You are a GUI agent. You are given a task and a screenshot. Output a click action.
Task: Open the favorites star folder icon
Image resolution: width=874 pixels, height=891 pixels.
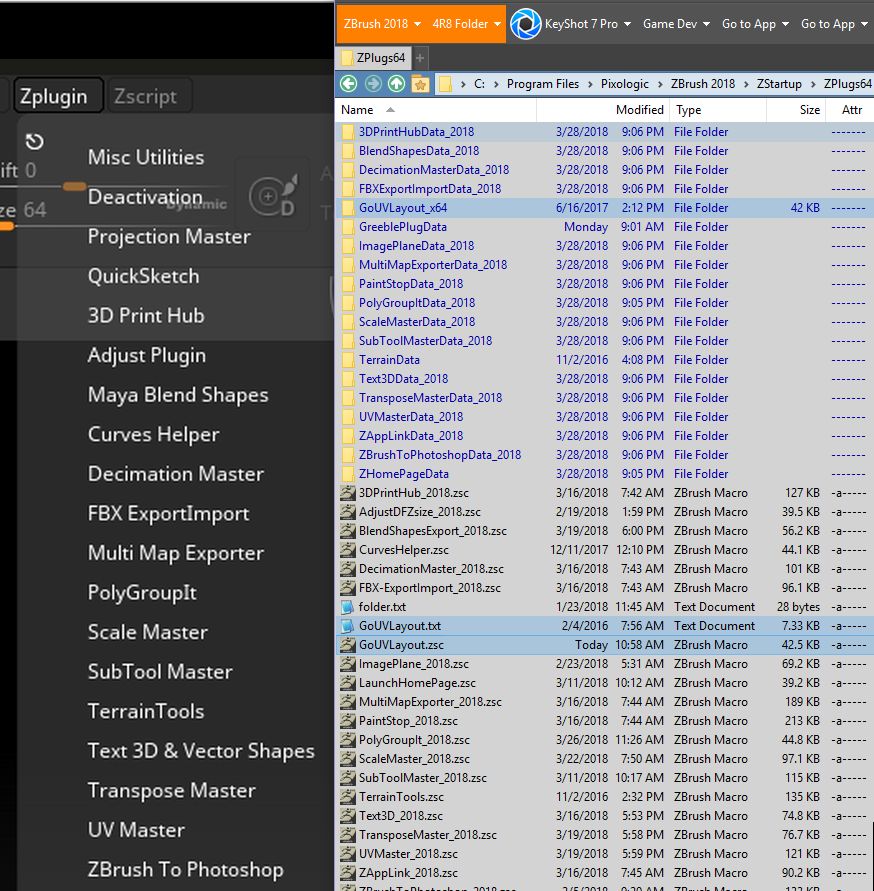421,84
